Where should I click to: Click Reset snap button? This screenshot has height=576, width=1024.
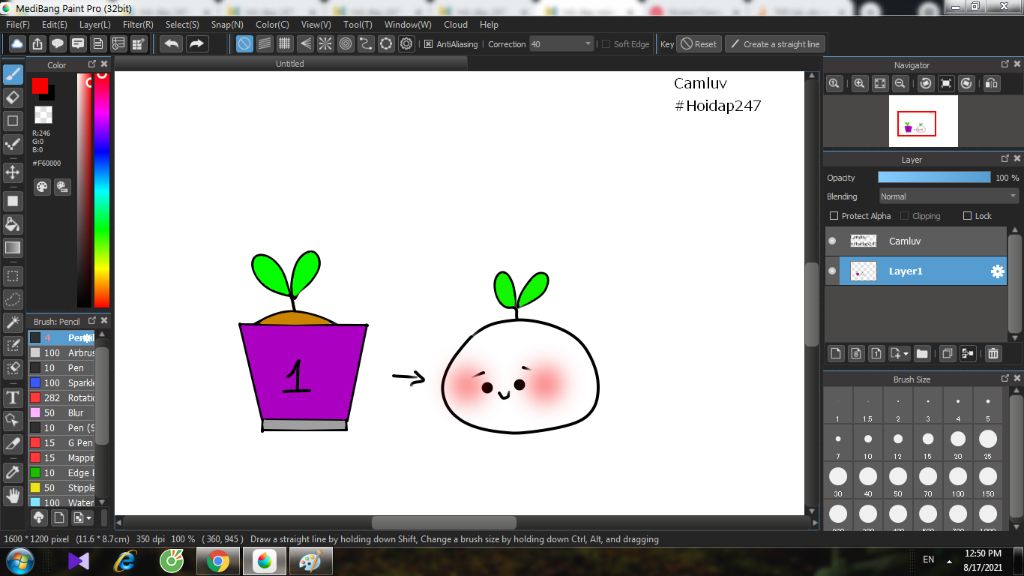pos(699,44)
